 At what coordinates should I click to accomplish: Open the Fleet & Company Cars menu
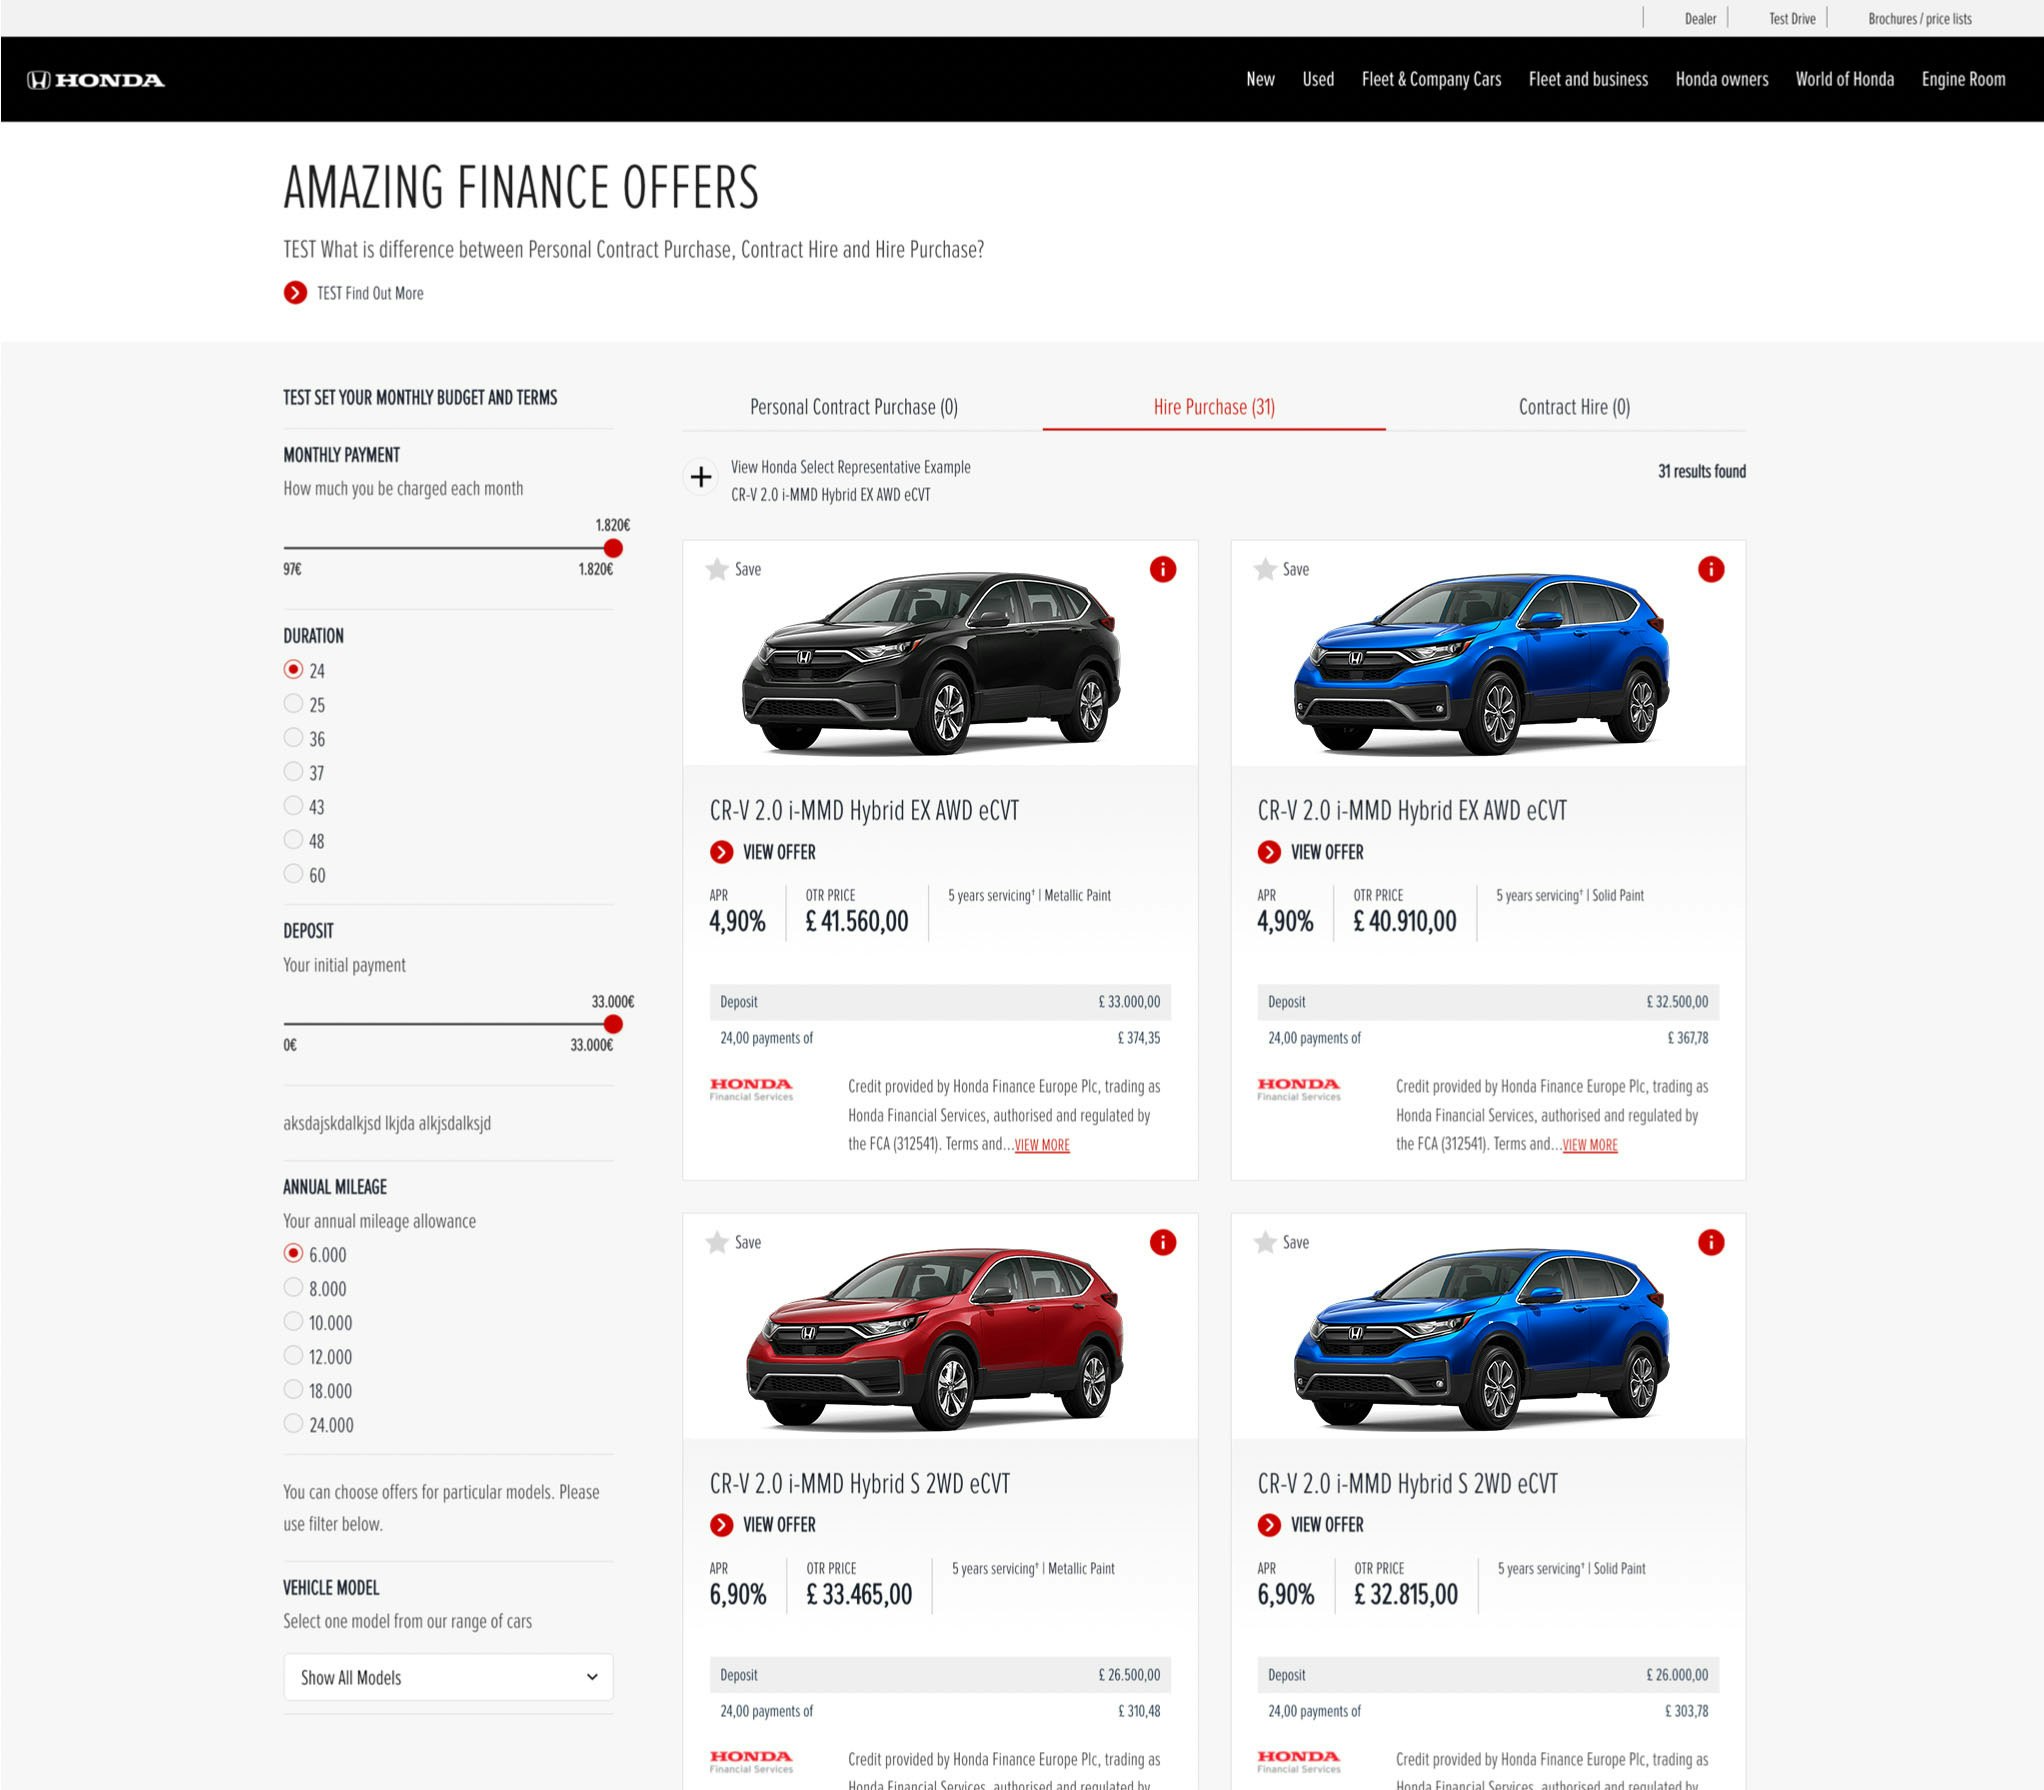[x=1432, y=79]
